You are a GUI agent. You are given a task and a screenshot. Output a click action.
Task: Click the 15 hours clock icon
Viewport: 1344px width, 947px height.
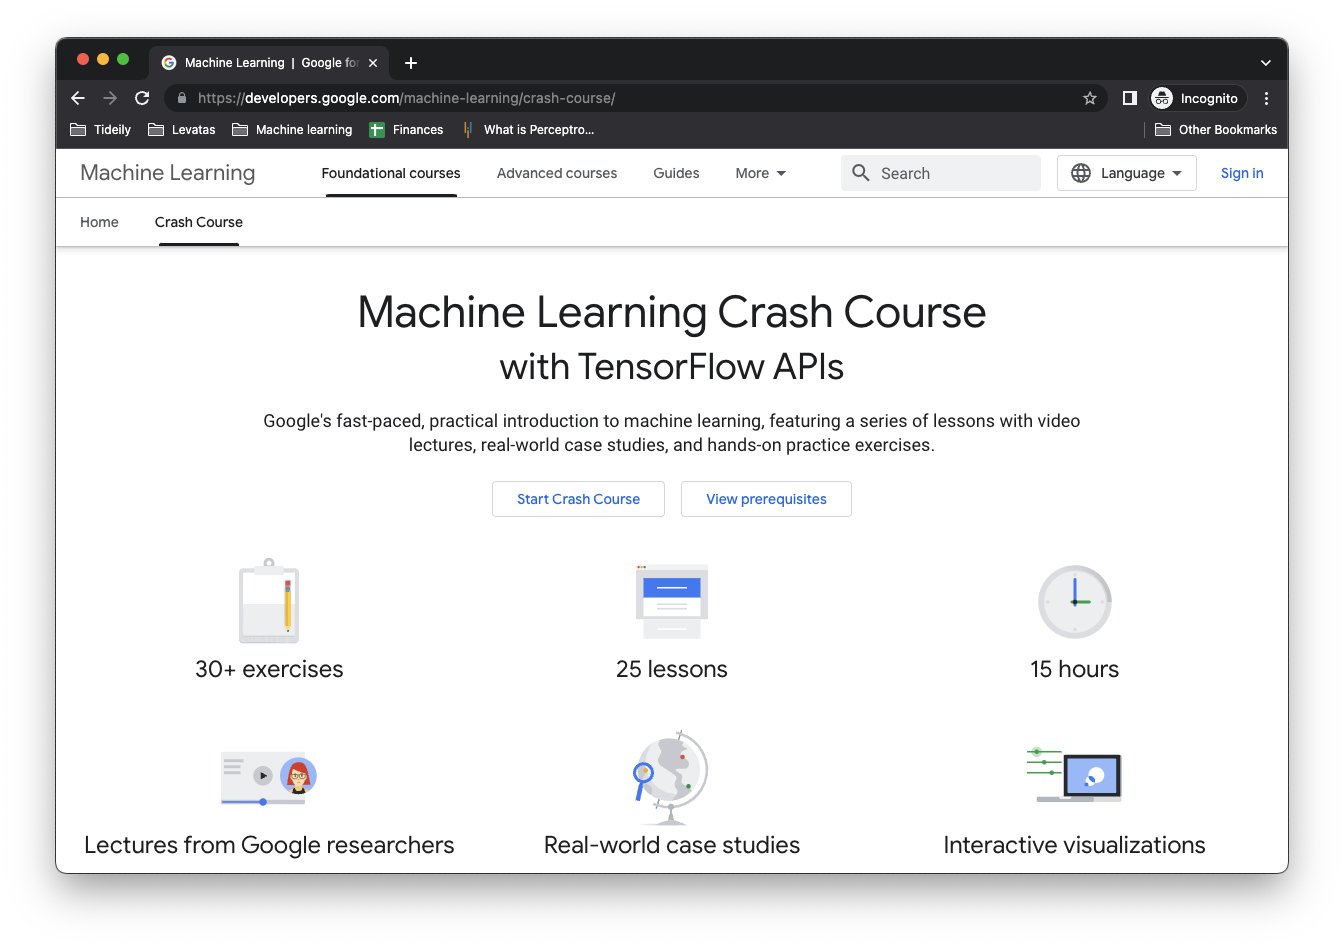(x=1075, y=602)
